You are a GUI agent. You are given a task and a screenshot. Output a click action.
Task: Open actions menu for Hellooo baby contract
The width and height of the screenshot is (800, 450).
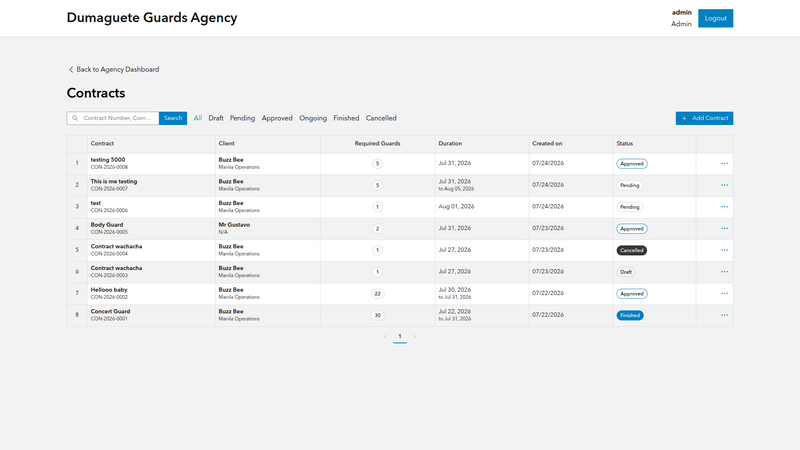click(x=724, y=294)
